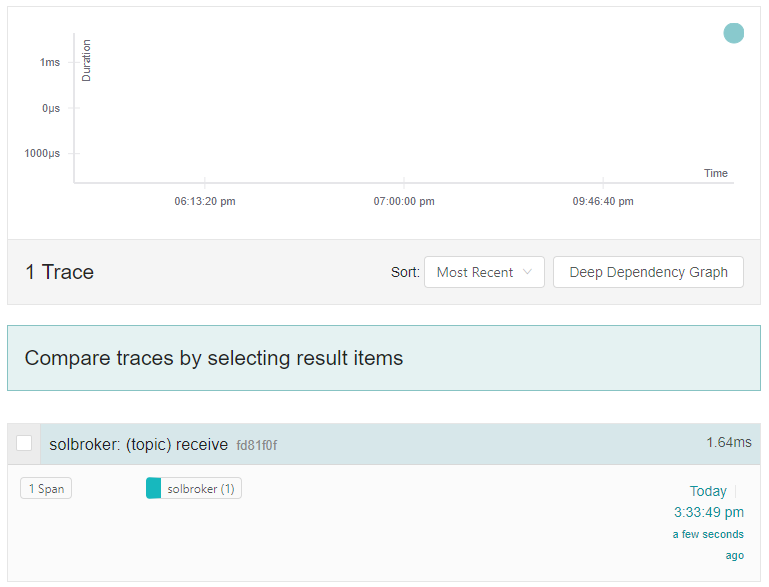Viewport: 769px width, 587px height.
Task: Click the Today date label
Action: [708, 491]
